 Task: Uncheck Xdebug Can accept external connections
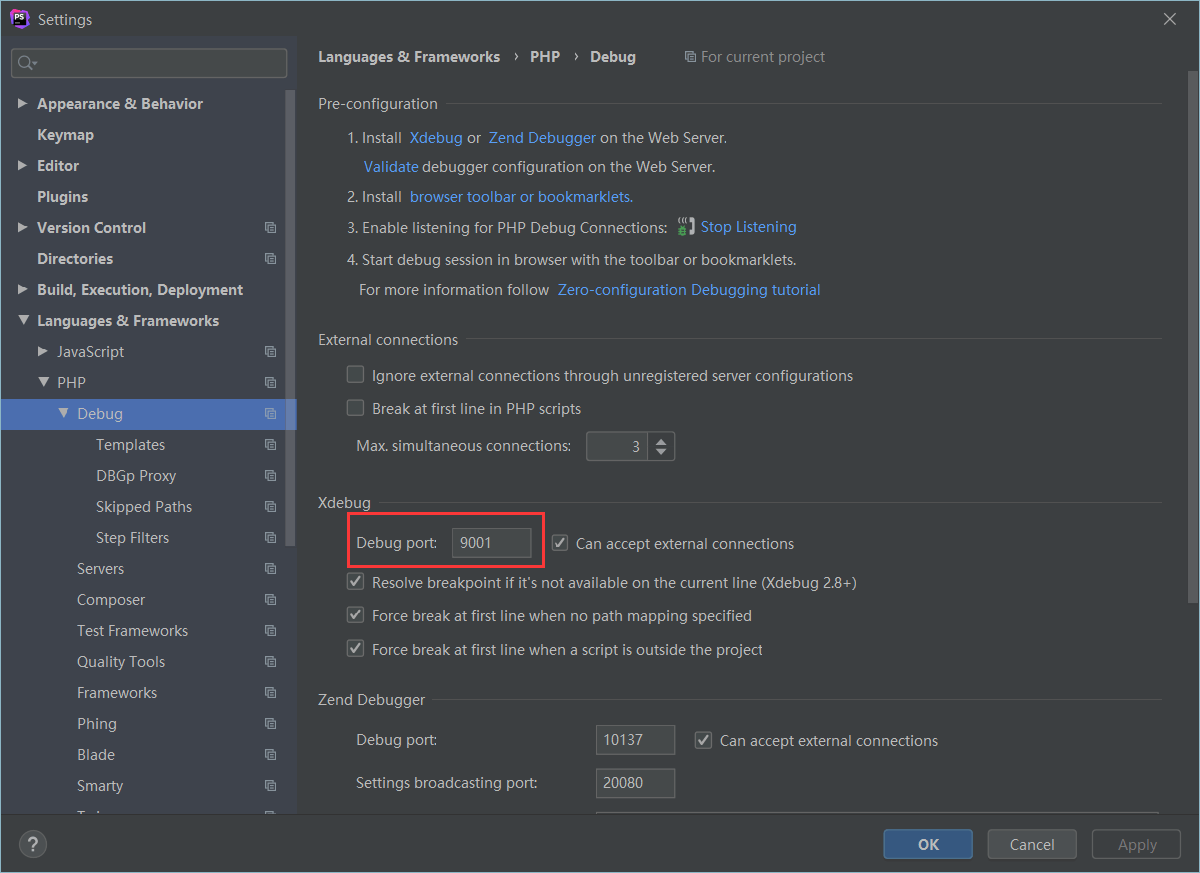pos(560,544)
